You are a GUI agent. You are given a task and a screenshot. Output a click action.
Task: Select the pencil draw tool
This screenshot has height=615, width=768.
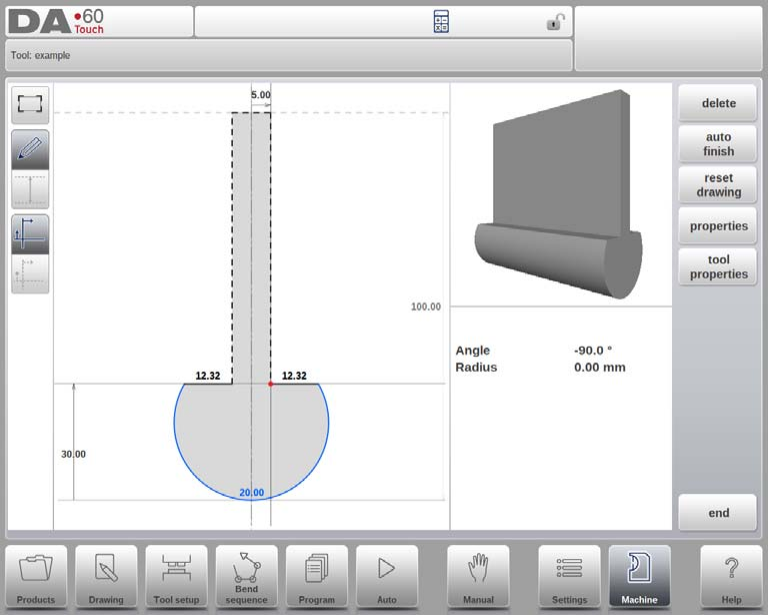coord(30,149)
